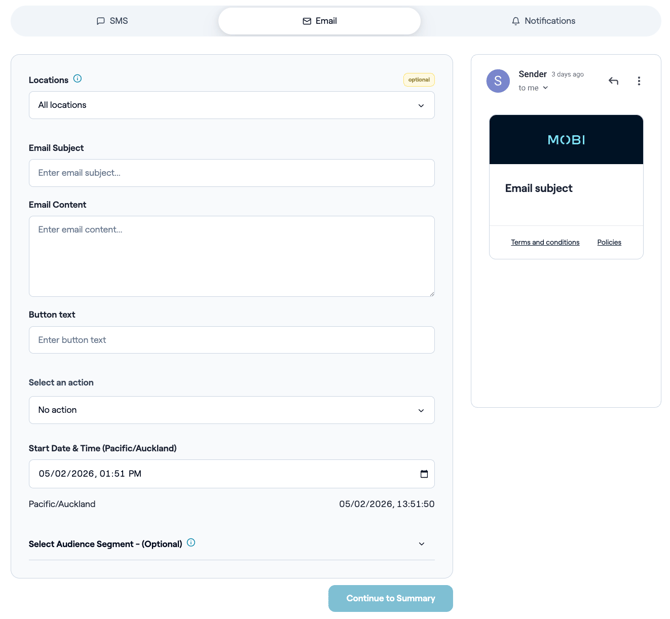The height and width of the screenshot is (619, 670).
Task: Open the All locations dropdown
Action: tap(231, 105)
